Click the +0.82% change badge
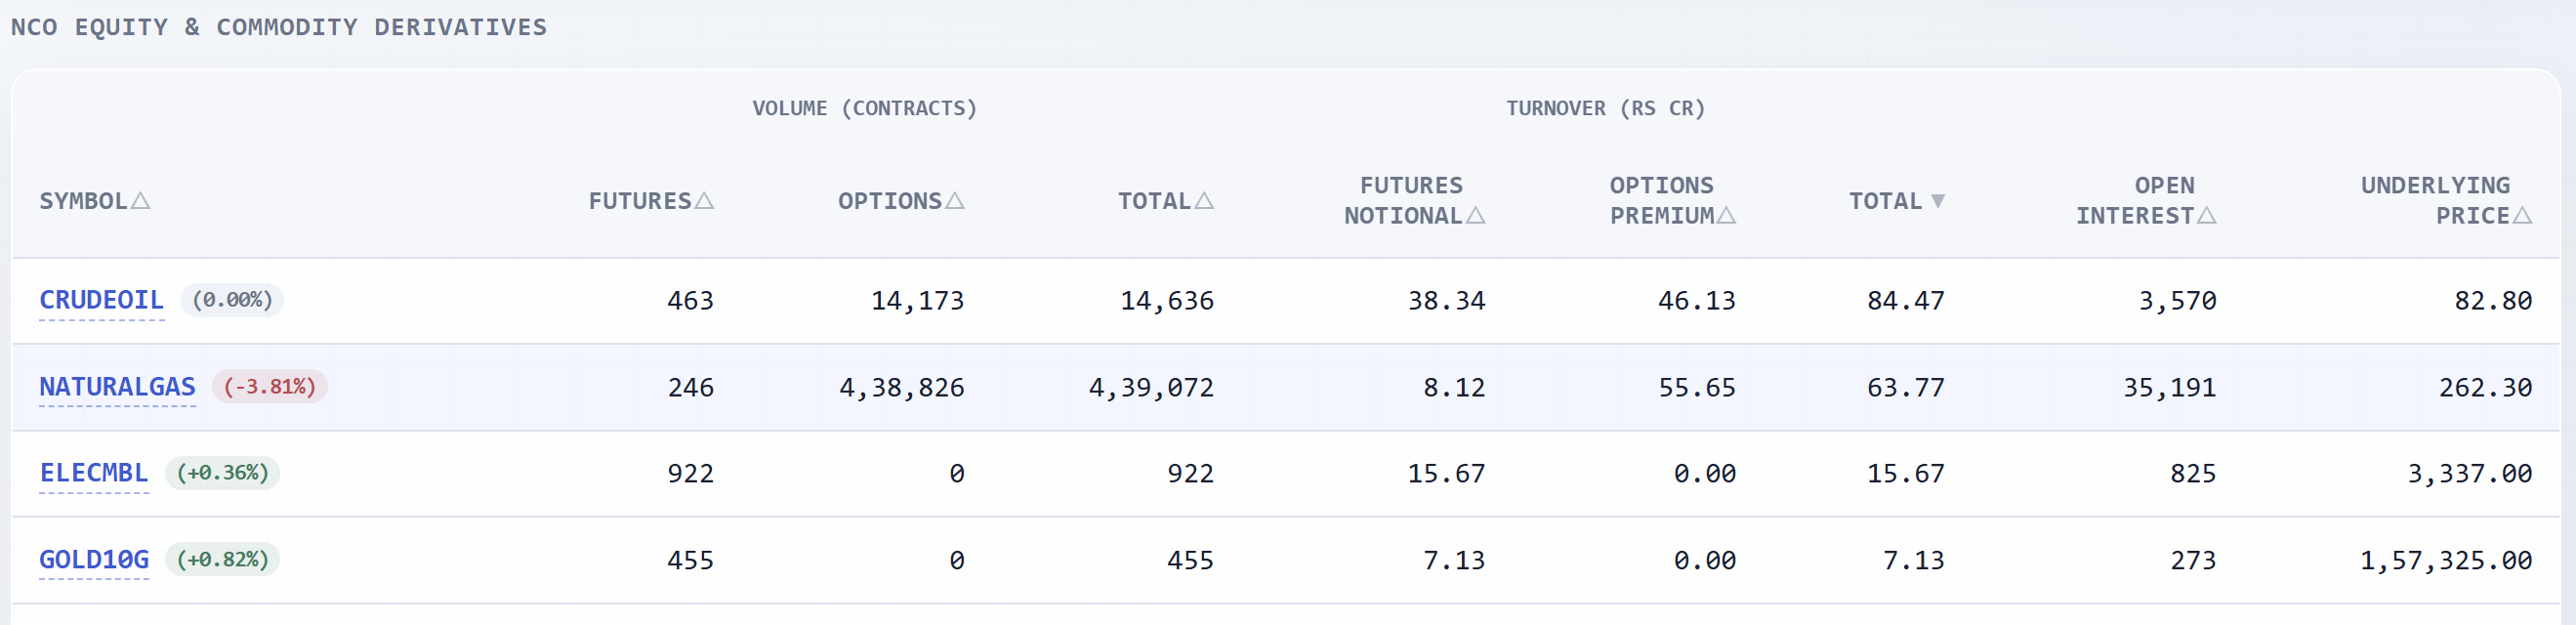The image size is (2576, 625). coord(222,559)
